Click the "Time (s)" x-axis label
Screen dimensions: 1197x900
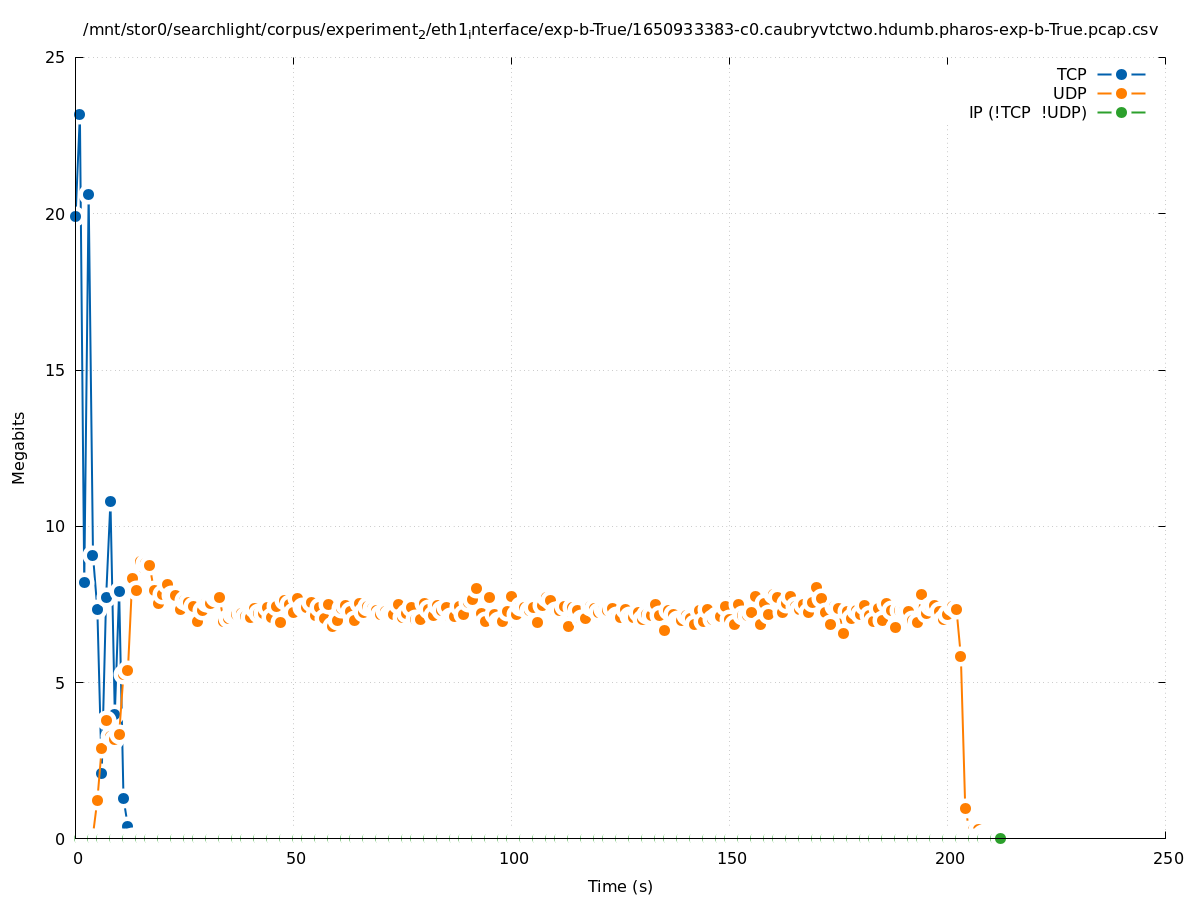[x=620, y=886]
